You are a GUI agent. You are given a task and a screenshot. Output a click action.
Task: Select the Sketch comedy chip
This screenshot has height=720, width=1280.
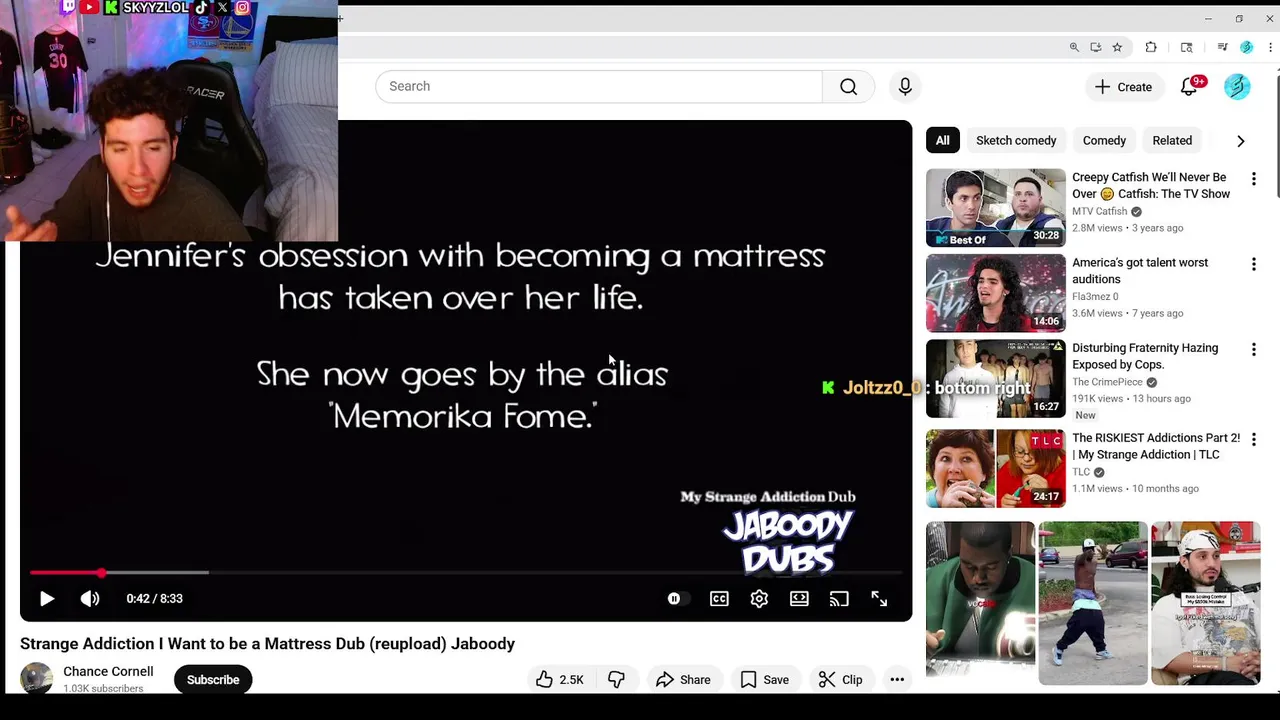(x=1016, y=141)
